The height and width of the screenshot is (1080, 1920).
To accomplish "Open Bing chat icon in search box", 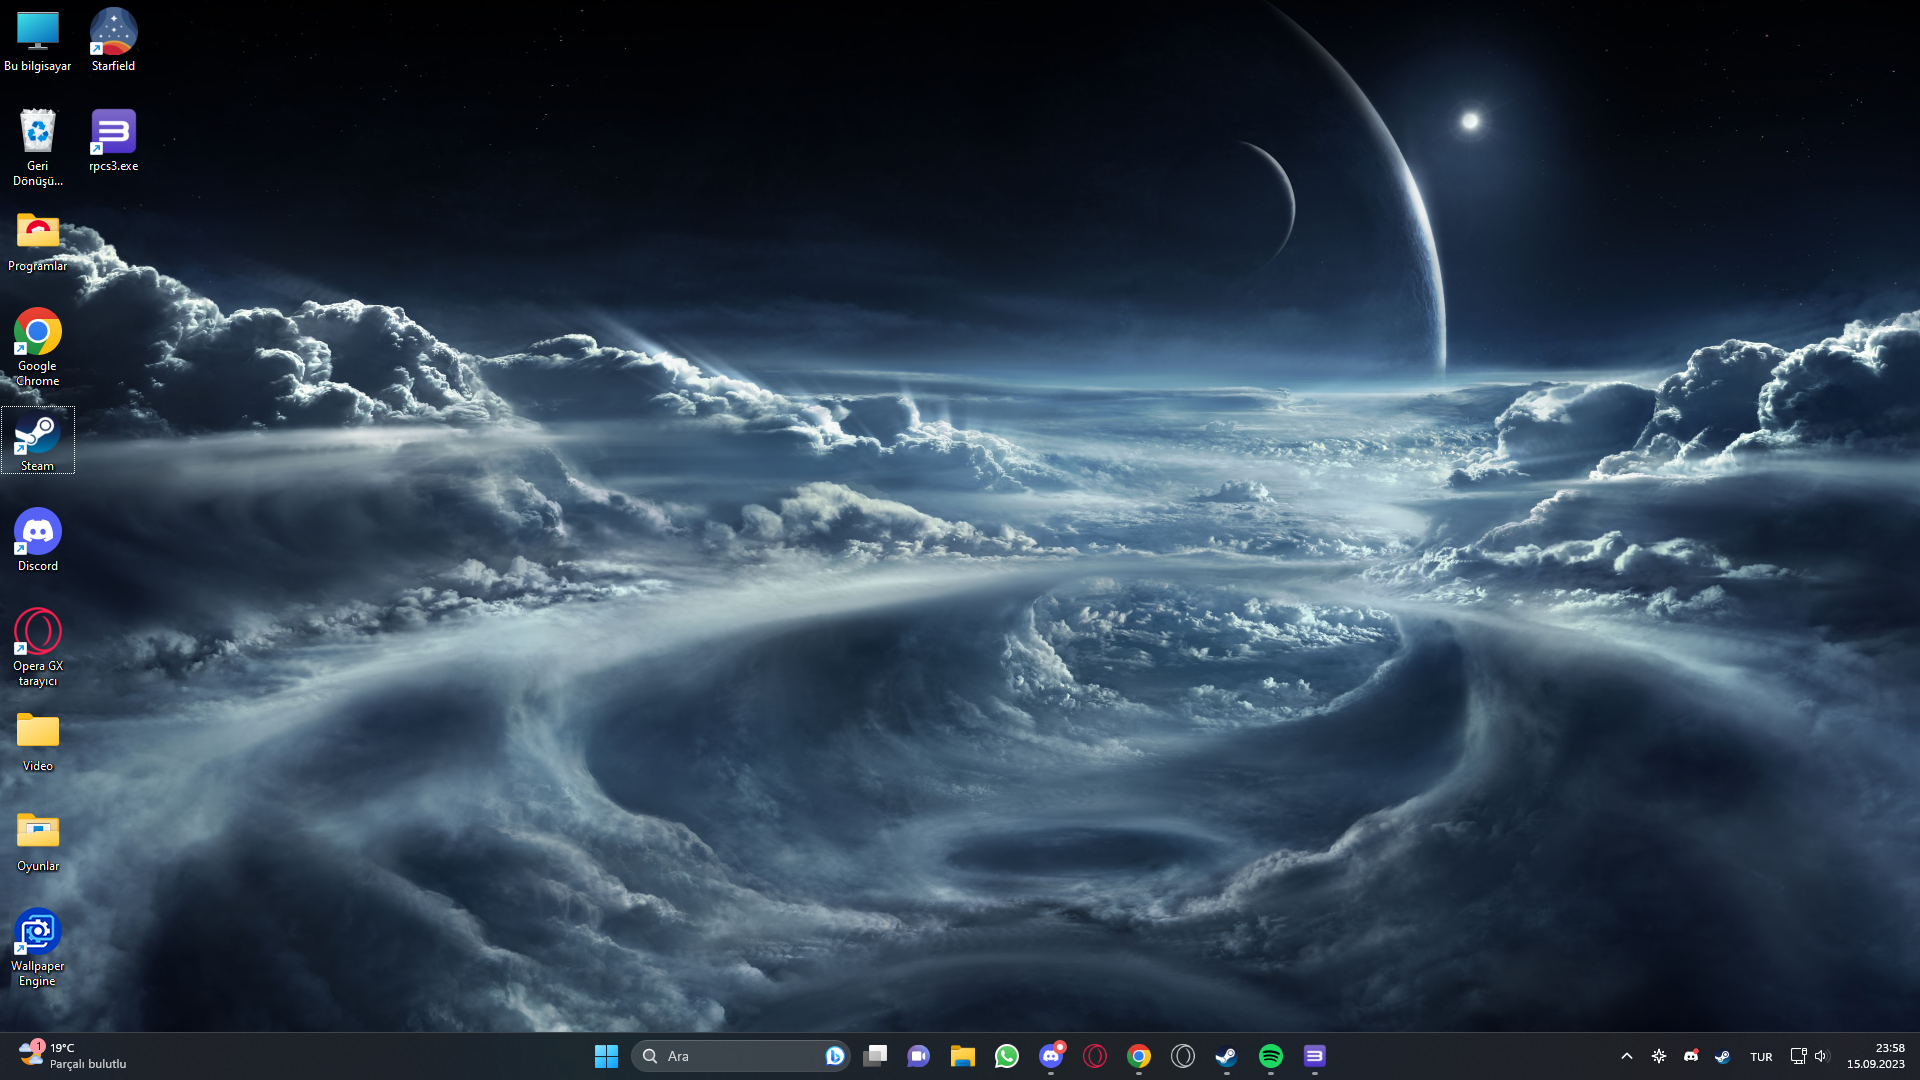I will [834, 1056].
